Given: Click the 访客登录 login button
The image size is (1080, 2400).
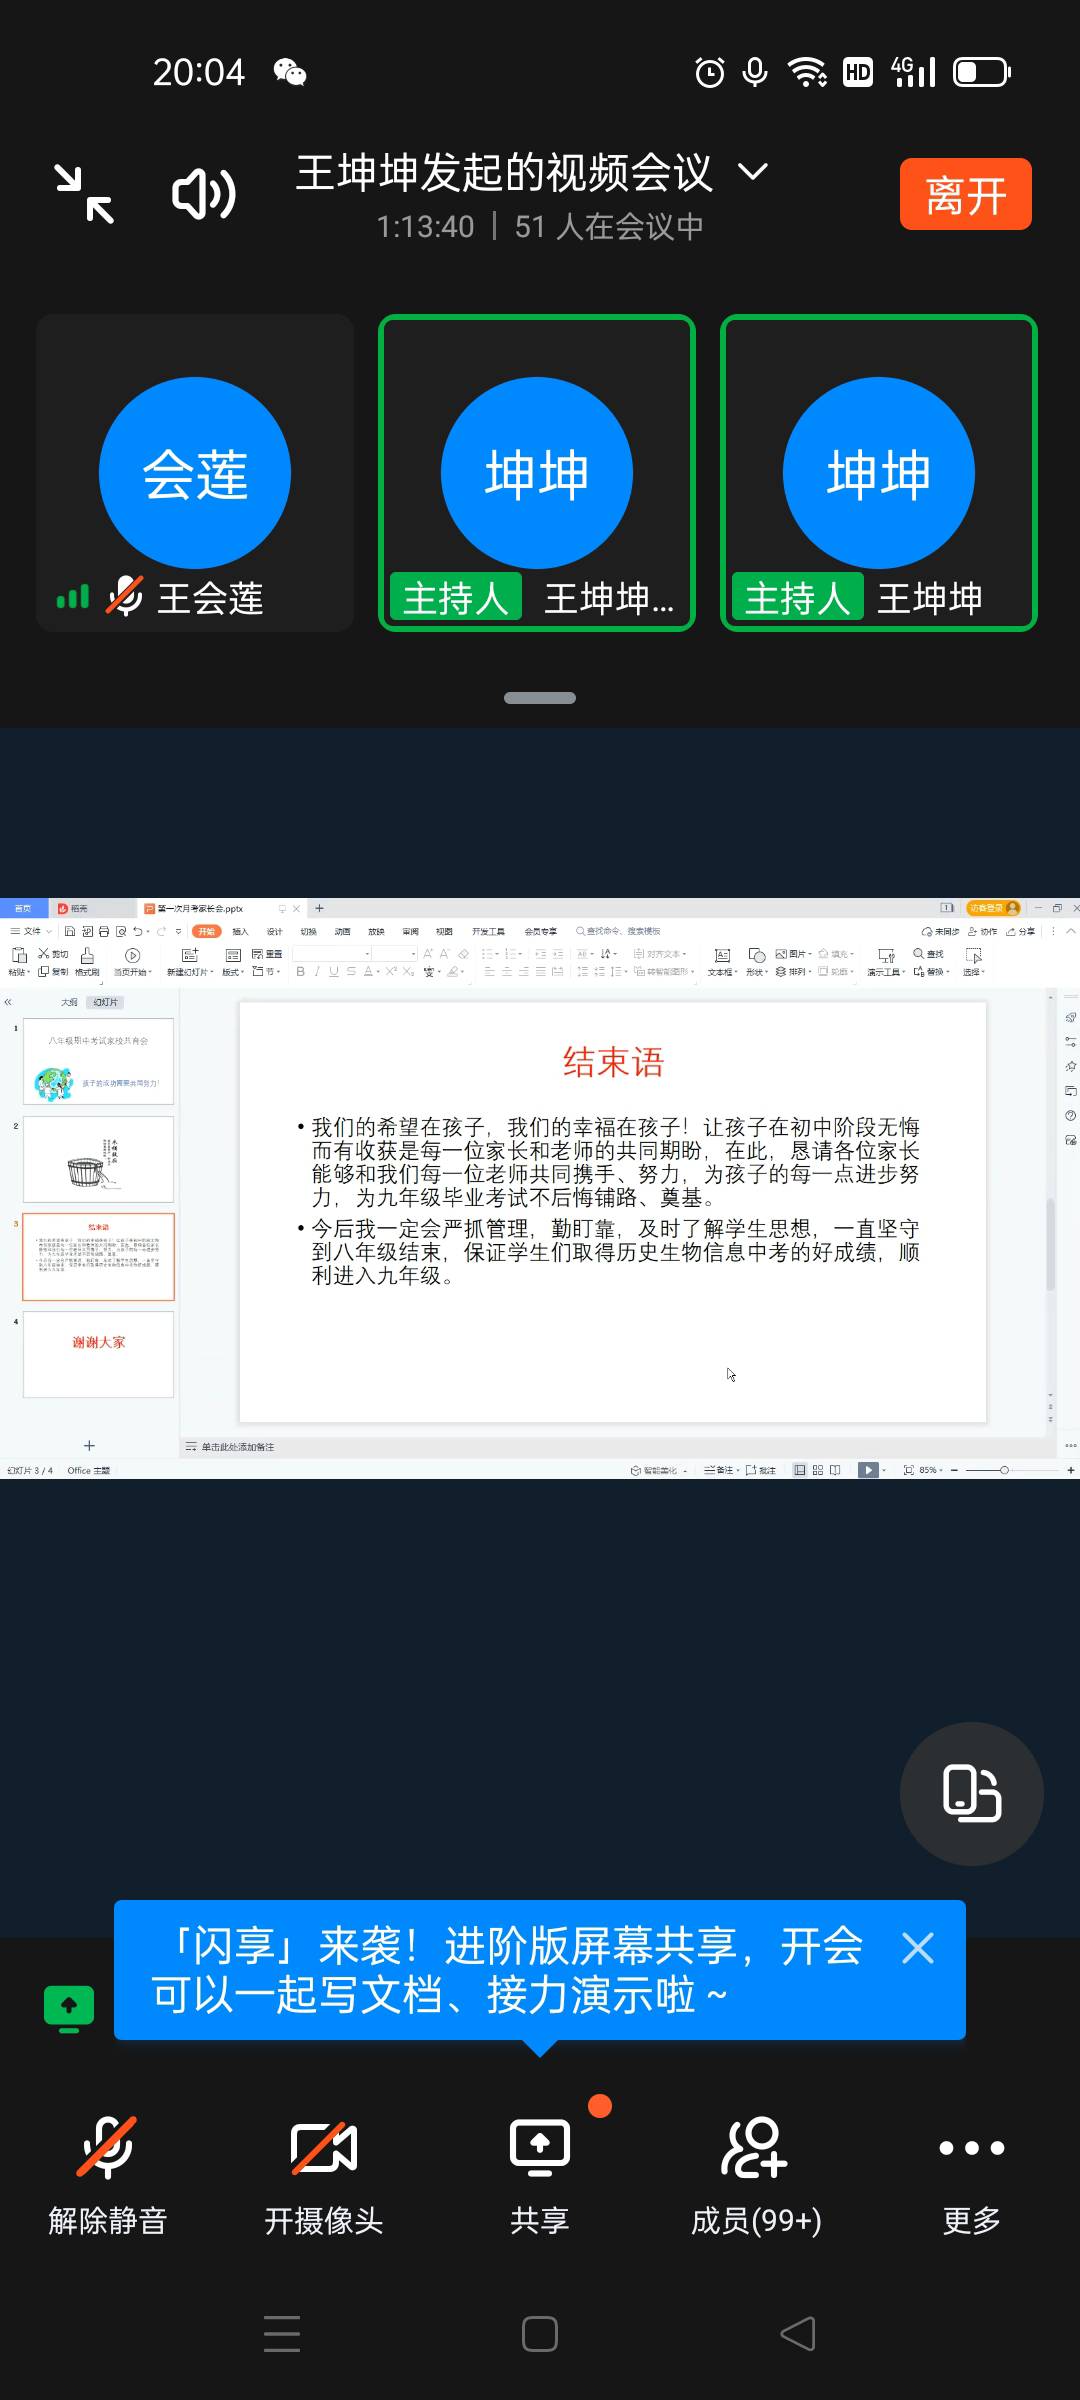Looking at the screenshot, I should [993, 908].
